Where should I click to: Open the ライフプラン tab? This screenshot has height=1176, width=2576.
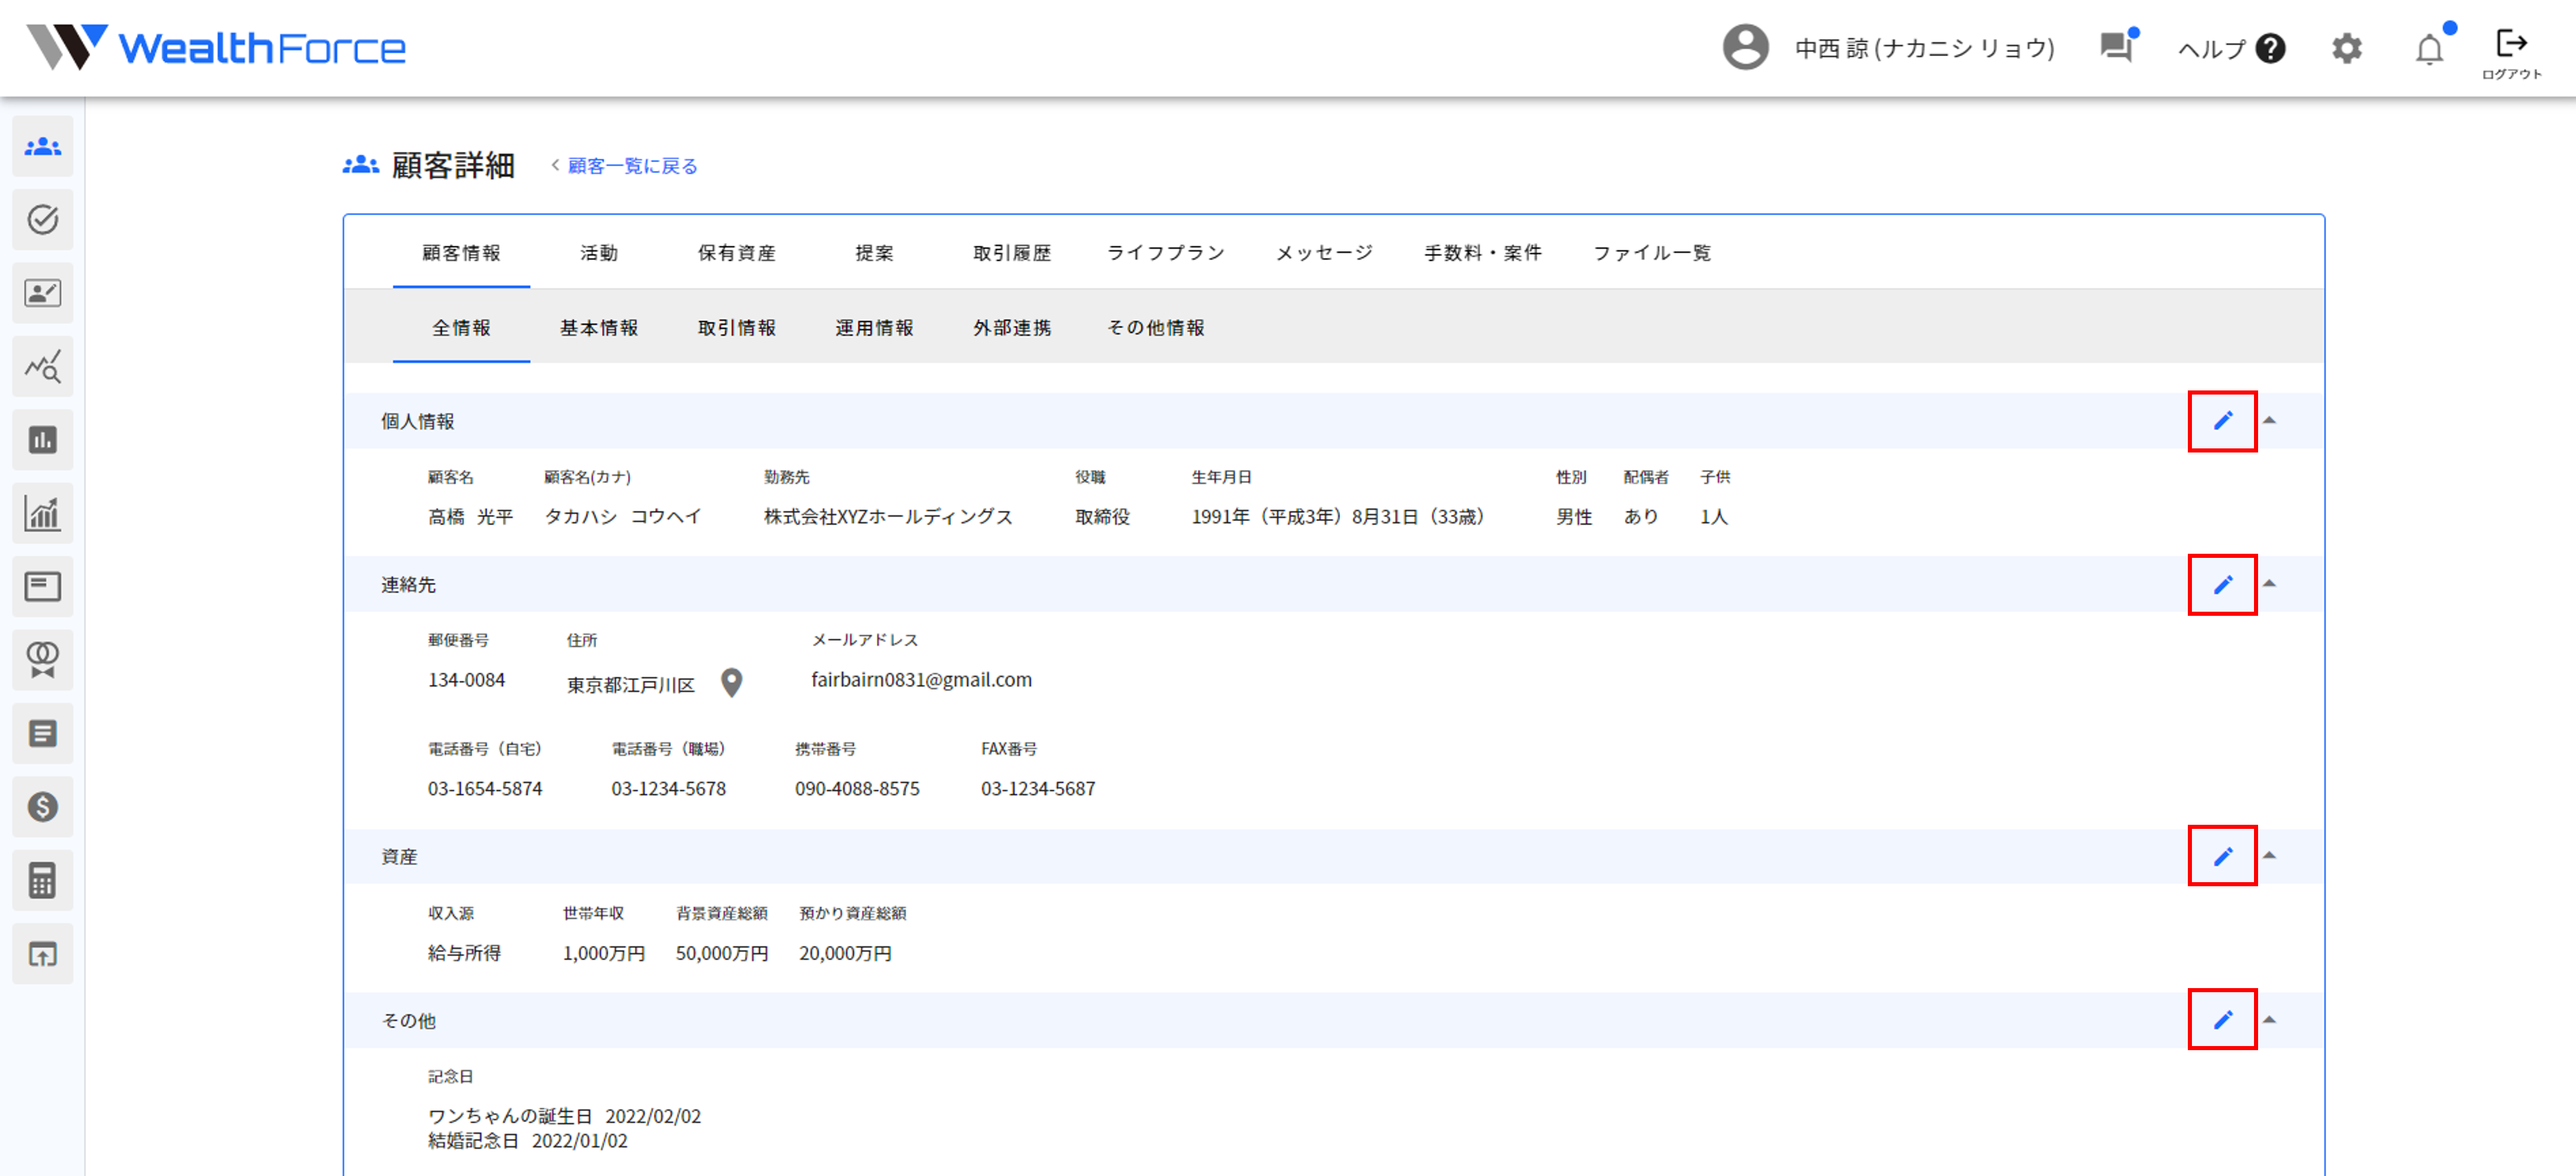coord(1165,253)
